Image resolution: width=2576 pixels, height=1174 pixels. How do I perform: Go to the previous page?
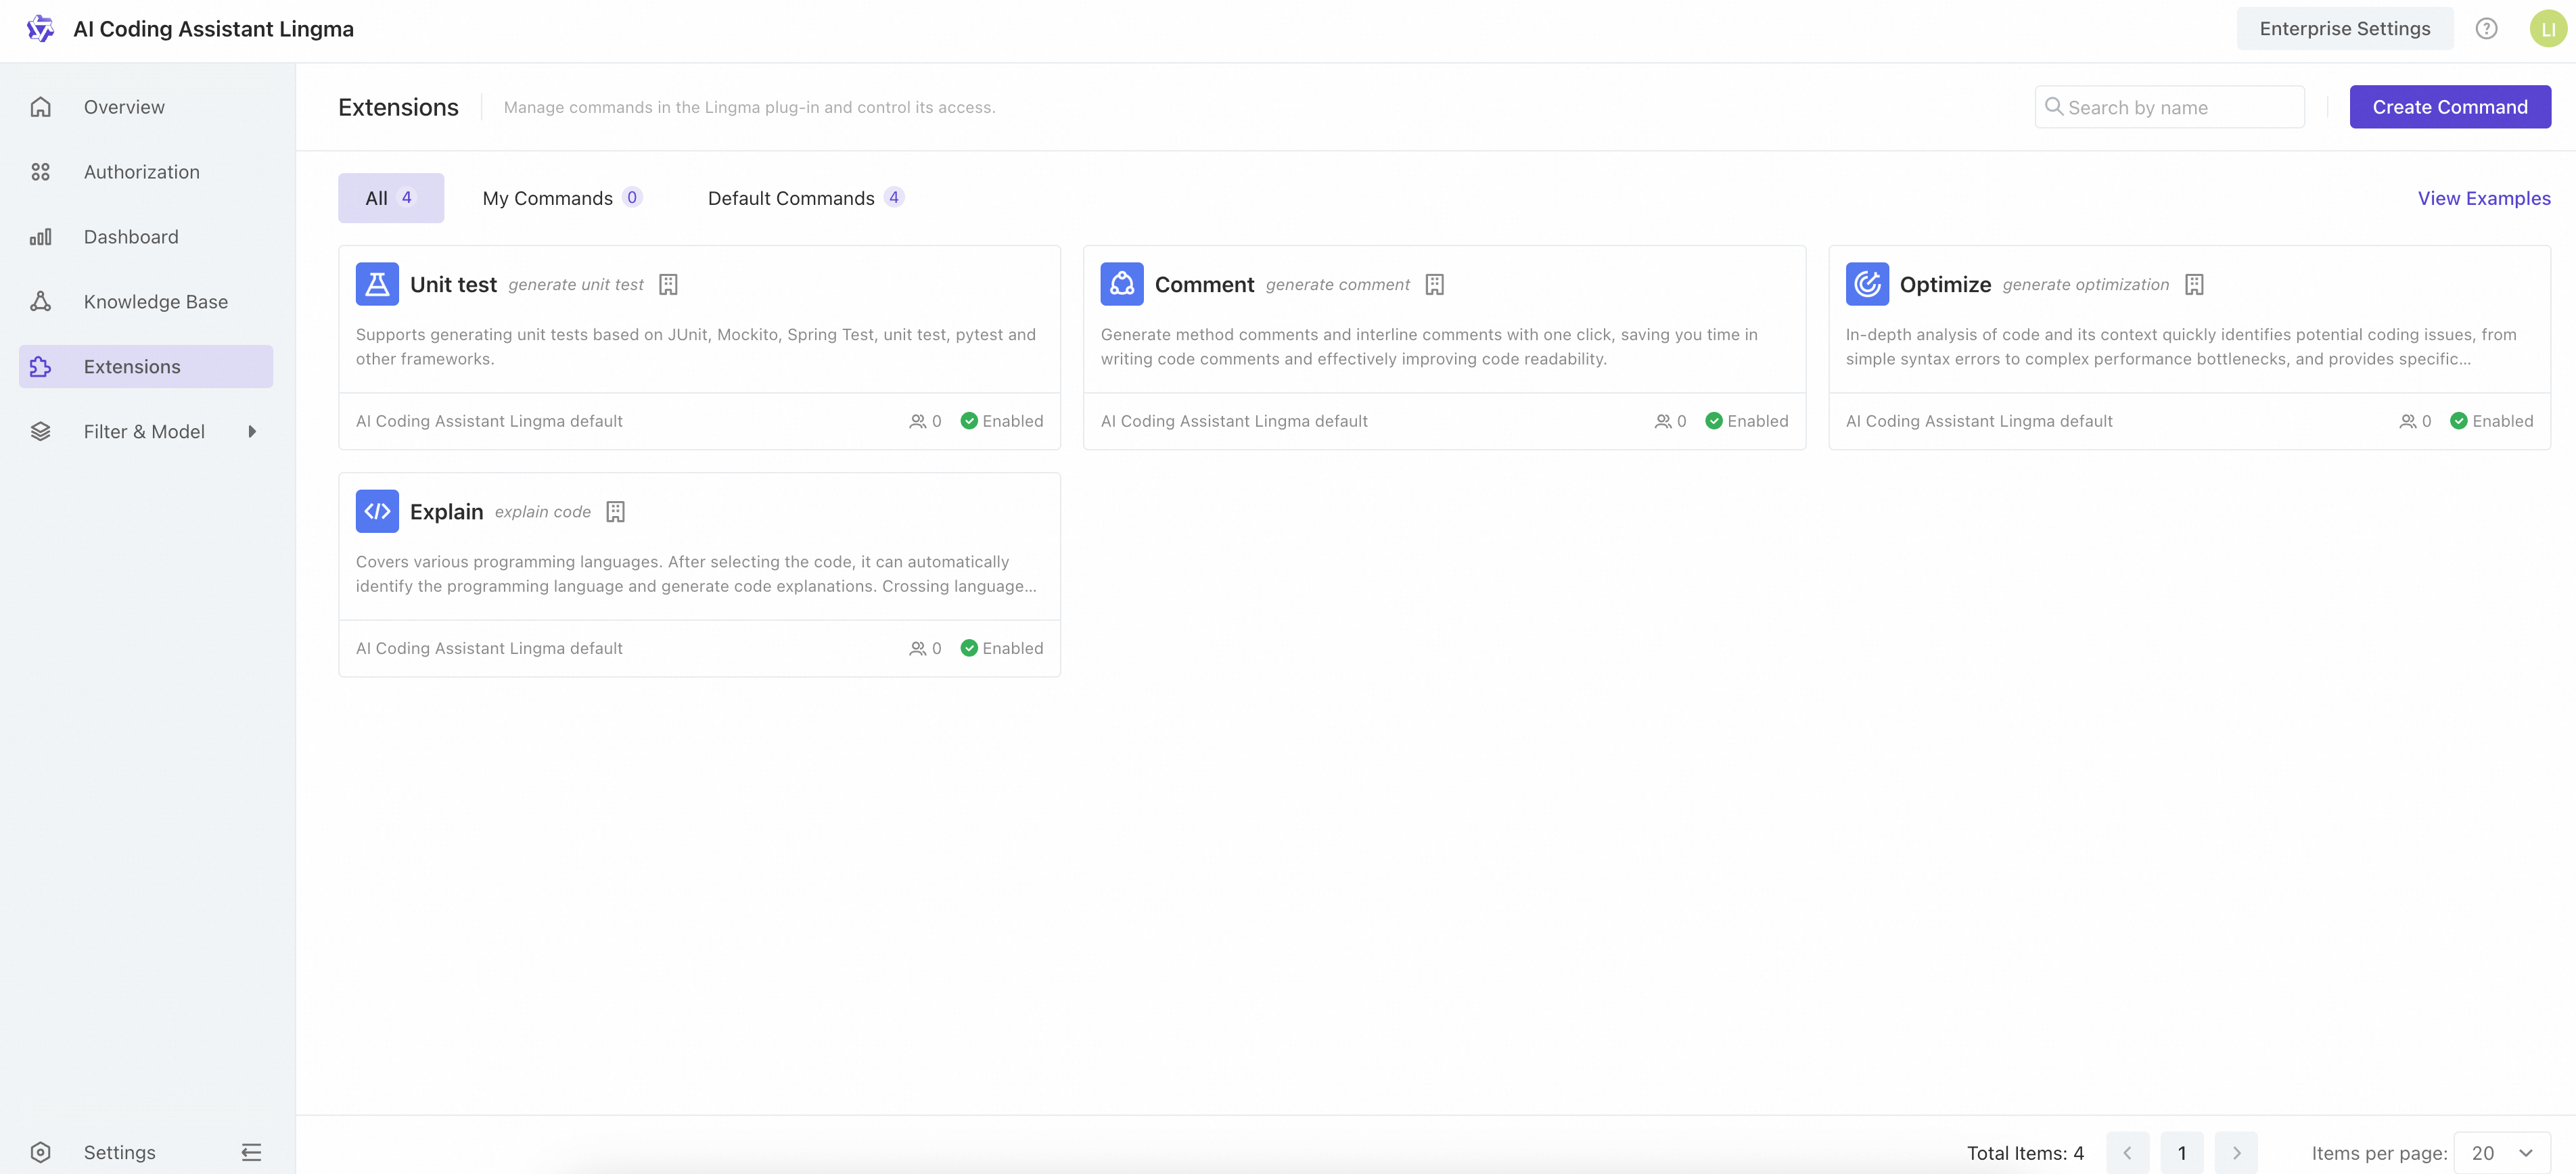[2128, 1153]
